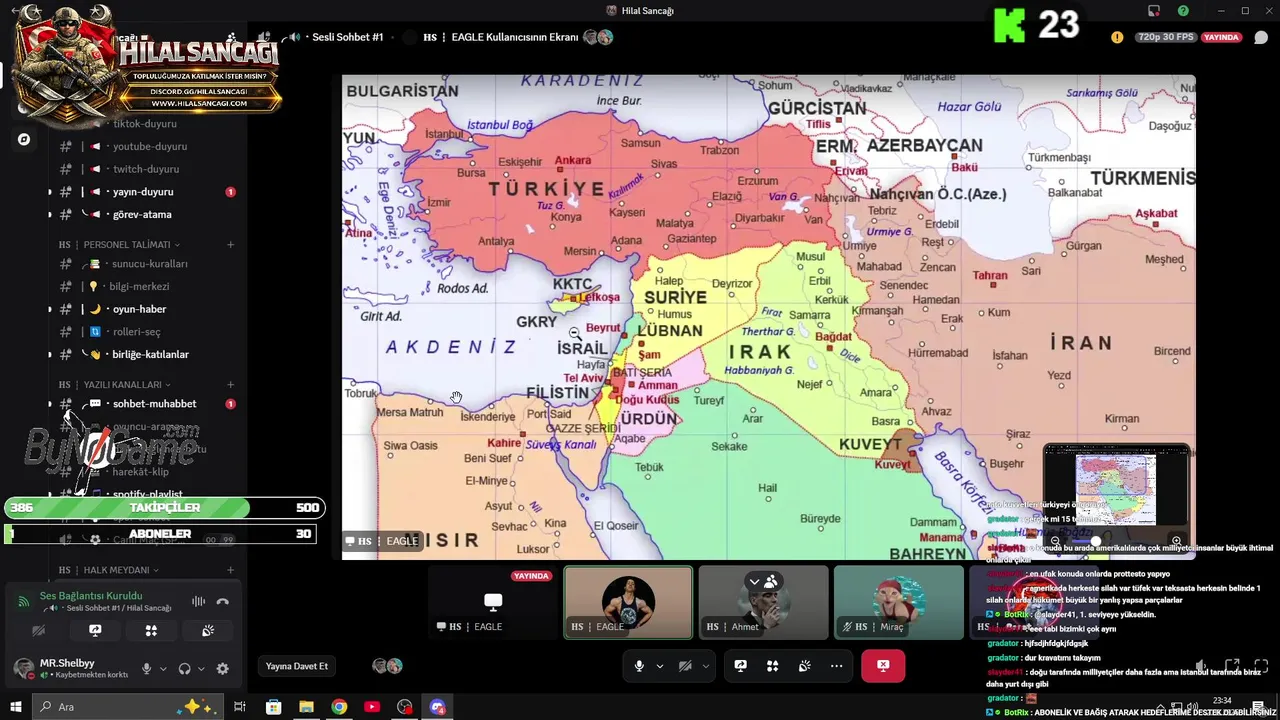1280x720 pixels.
Task: Toggle headphone deafen next to MR.Shelbyy
Action: (184, 669)
